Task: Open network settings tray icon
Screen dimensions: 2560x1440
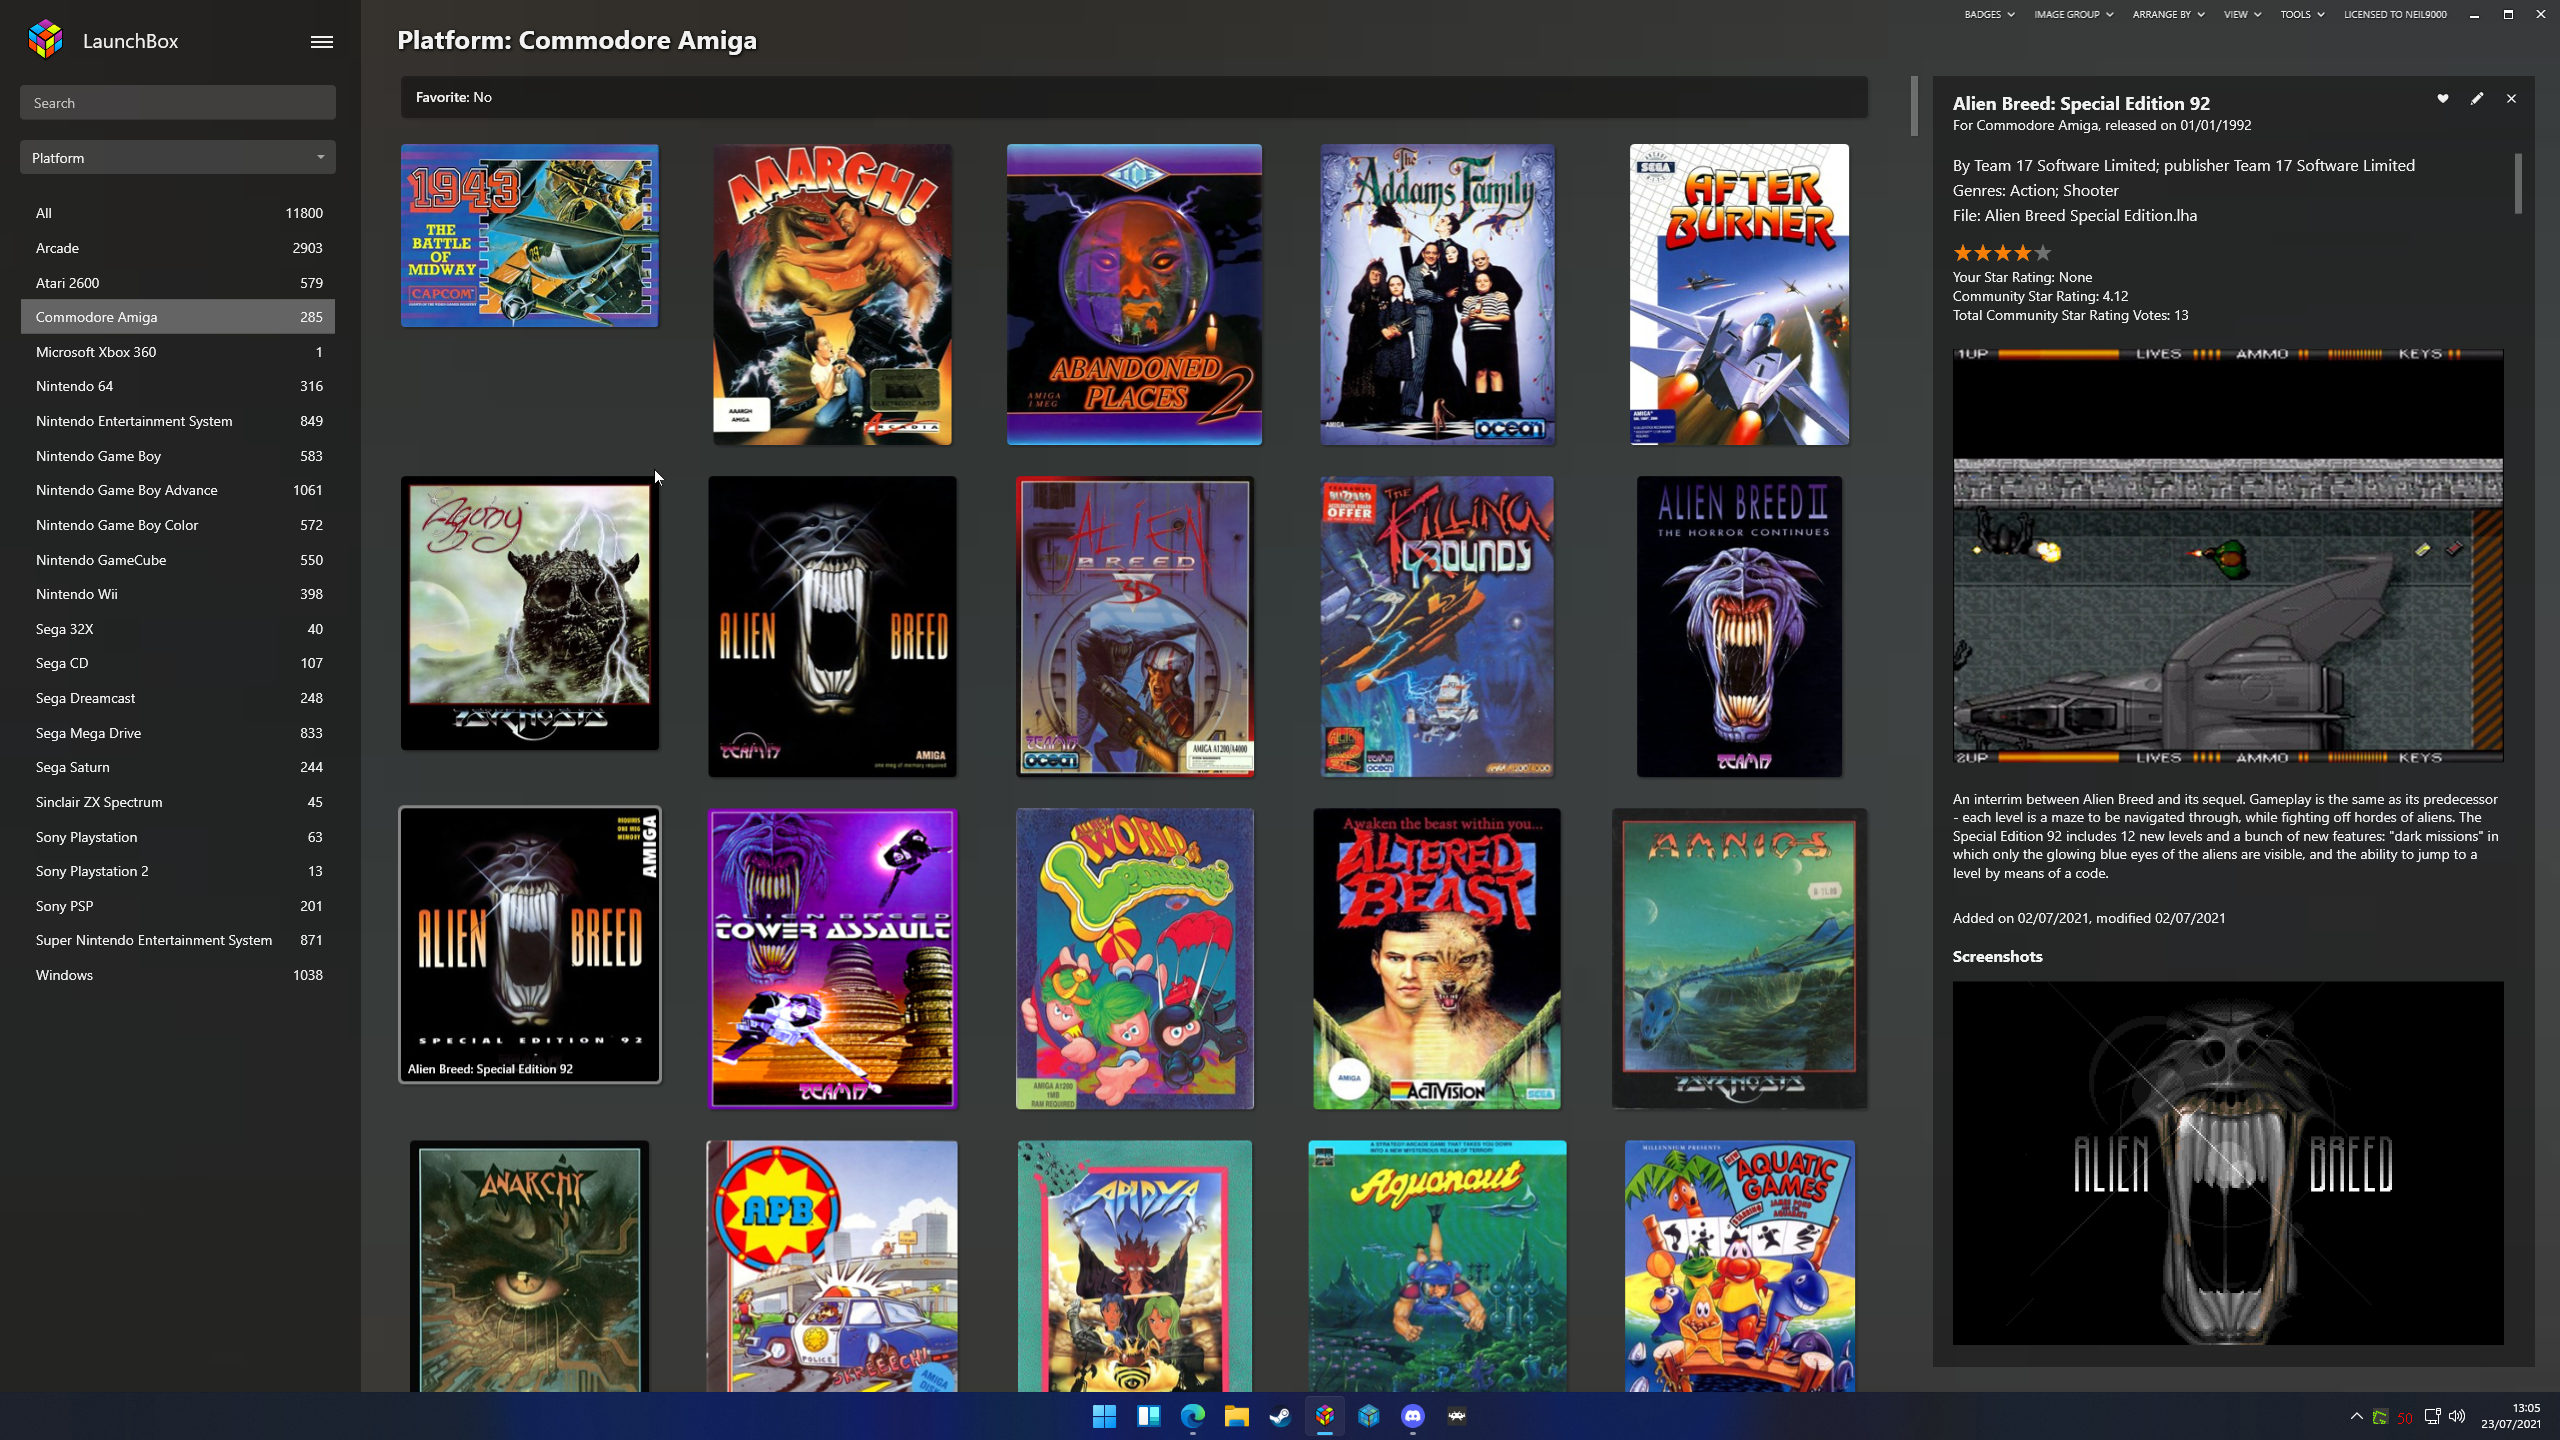Action: (x=2432, y=1416)
